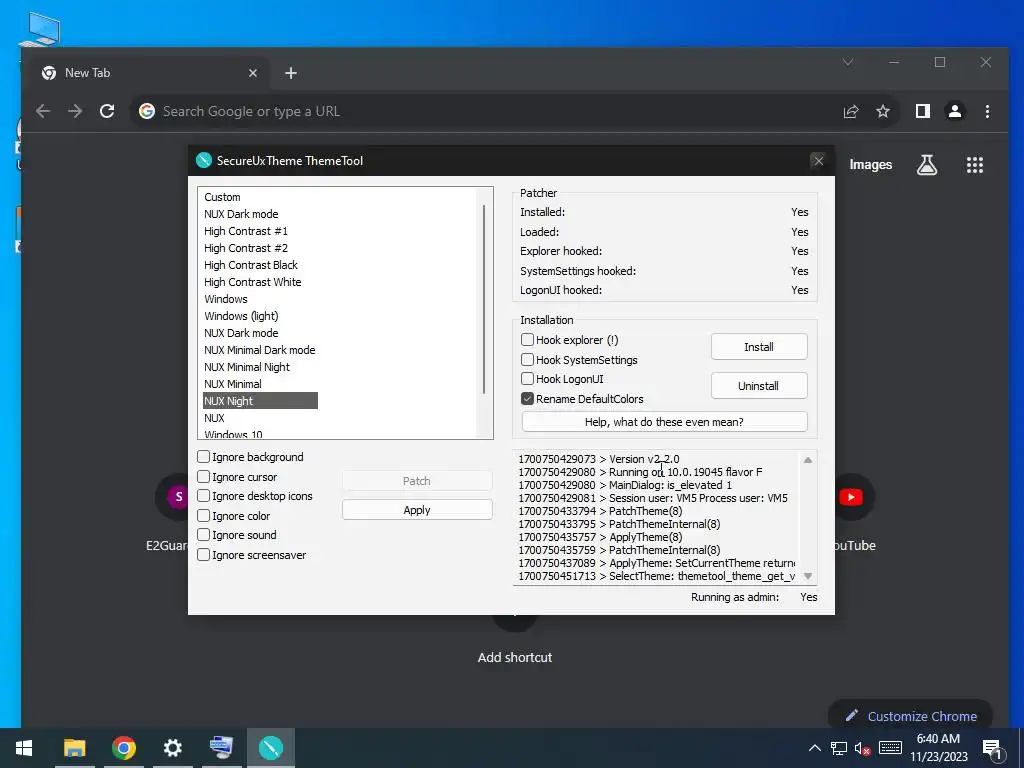The width and height of the screenshot is (1024, 768).
Task: Click the Patch button
Action: 417,481
